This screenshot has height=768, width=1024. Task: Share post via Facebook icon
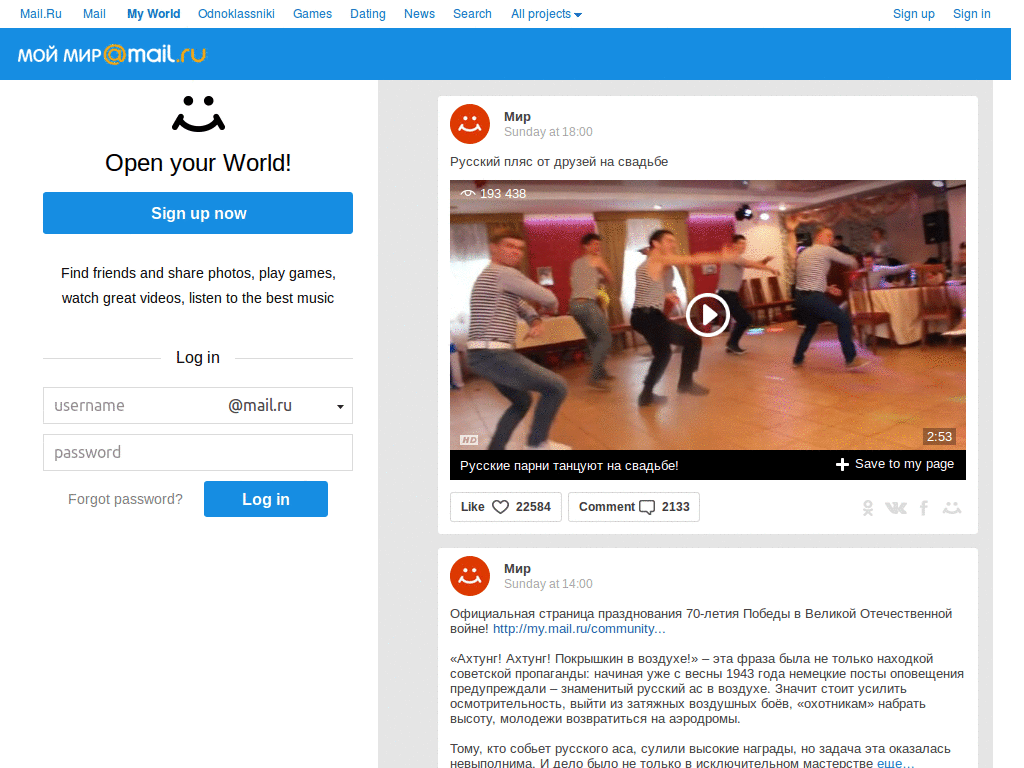tap(924, 508)
